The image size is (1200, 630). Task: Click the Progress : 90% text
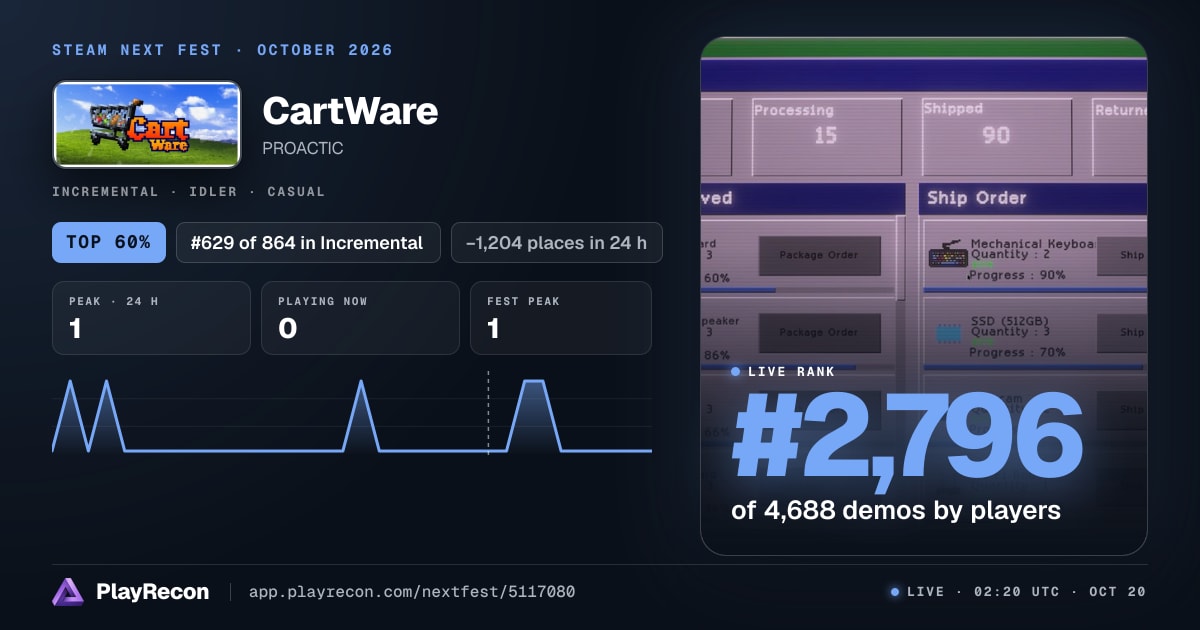point(1017,275)
